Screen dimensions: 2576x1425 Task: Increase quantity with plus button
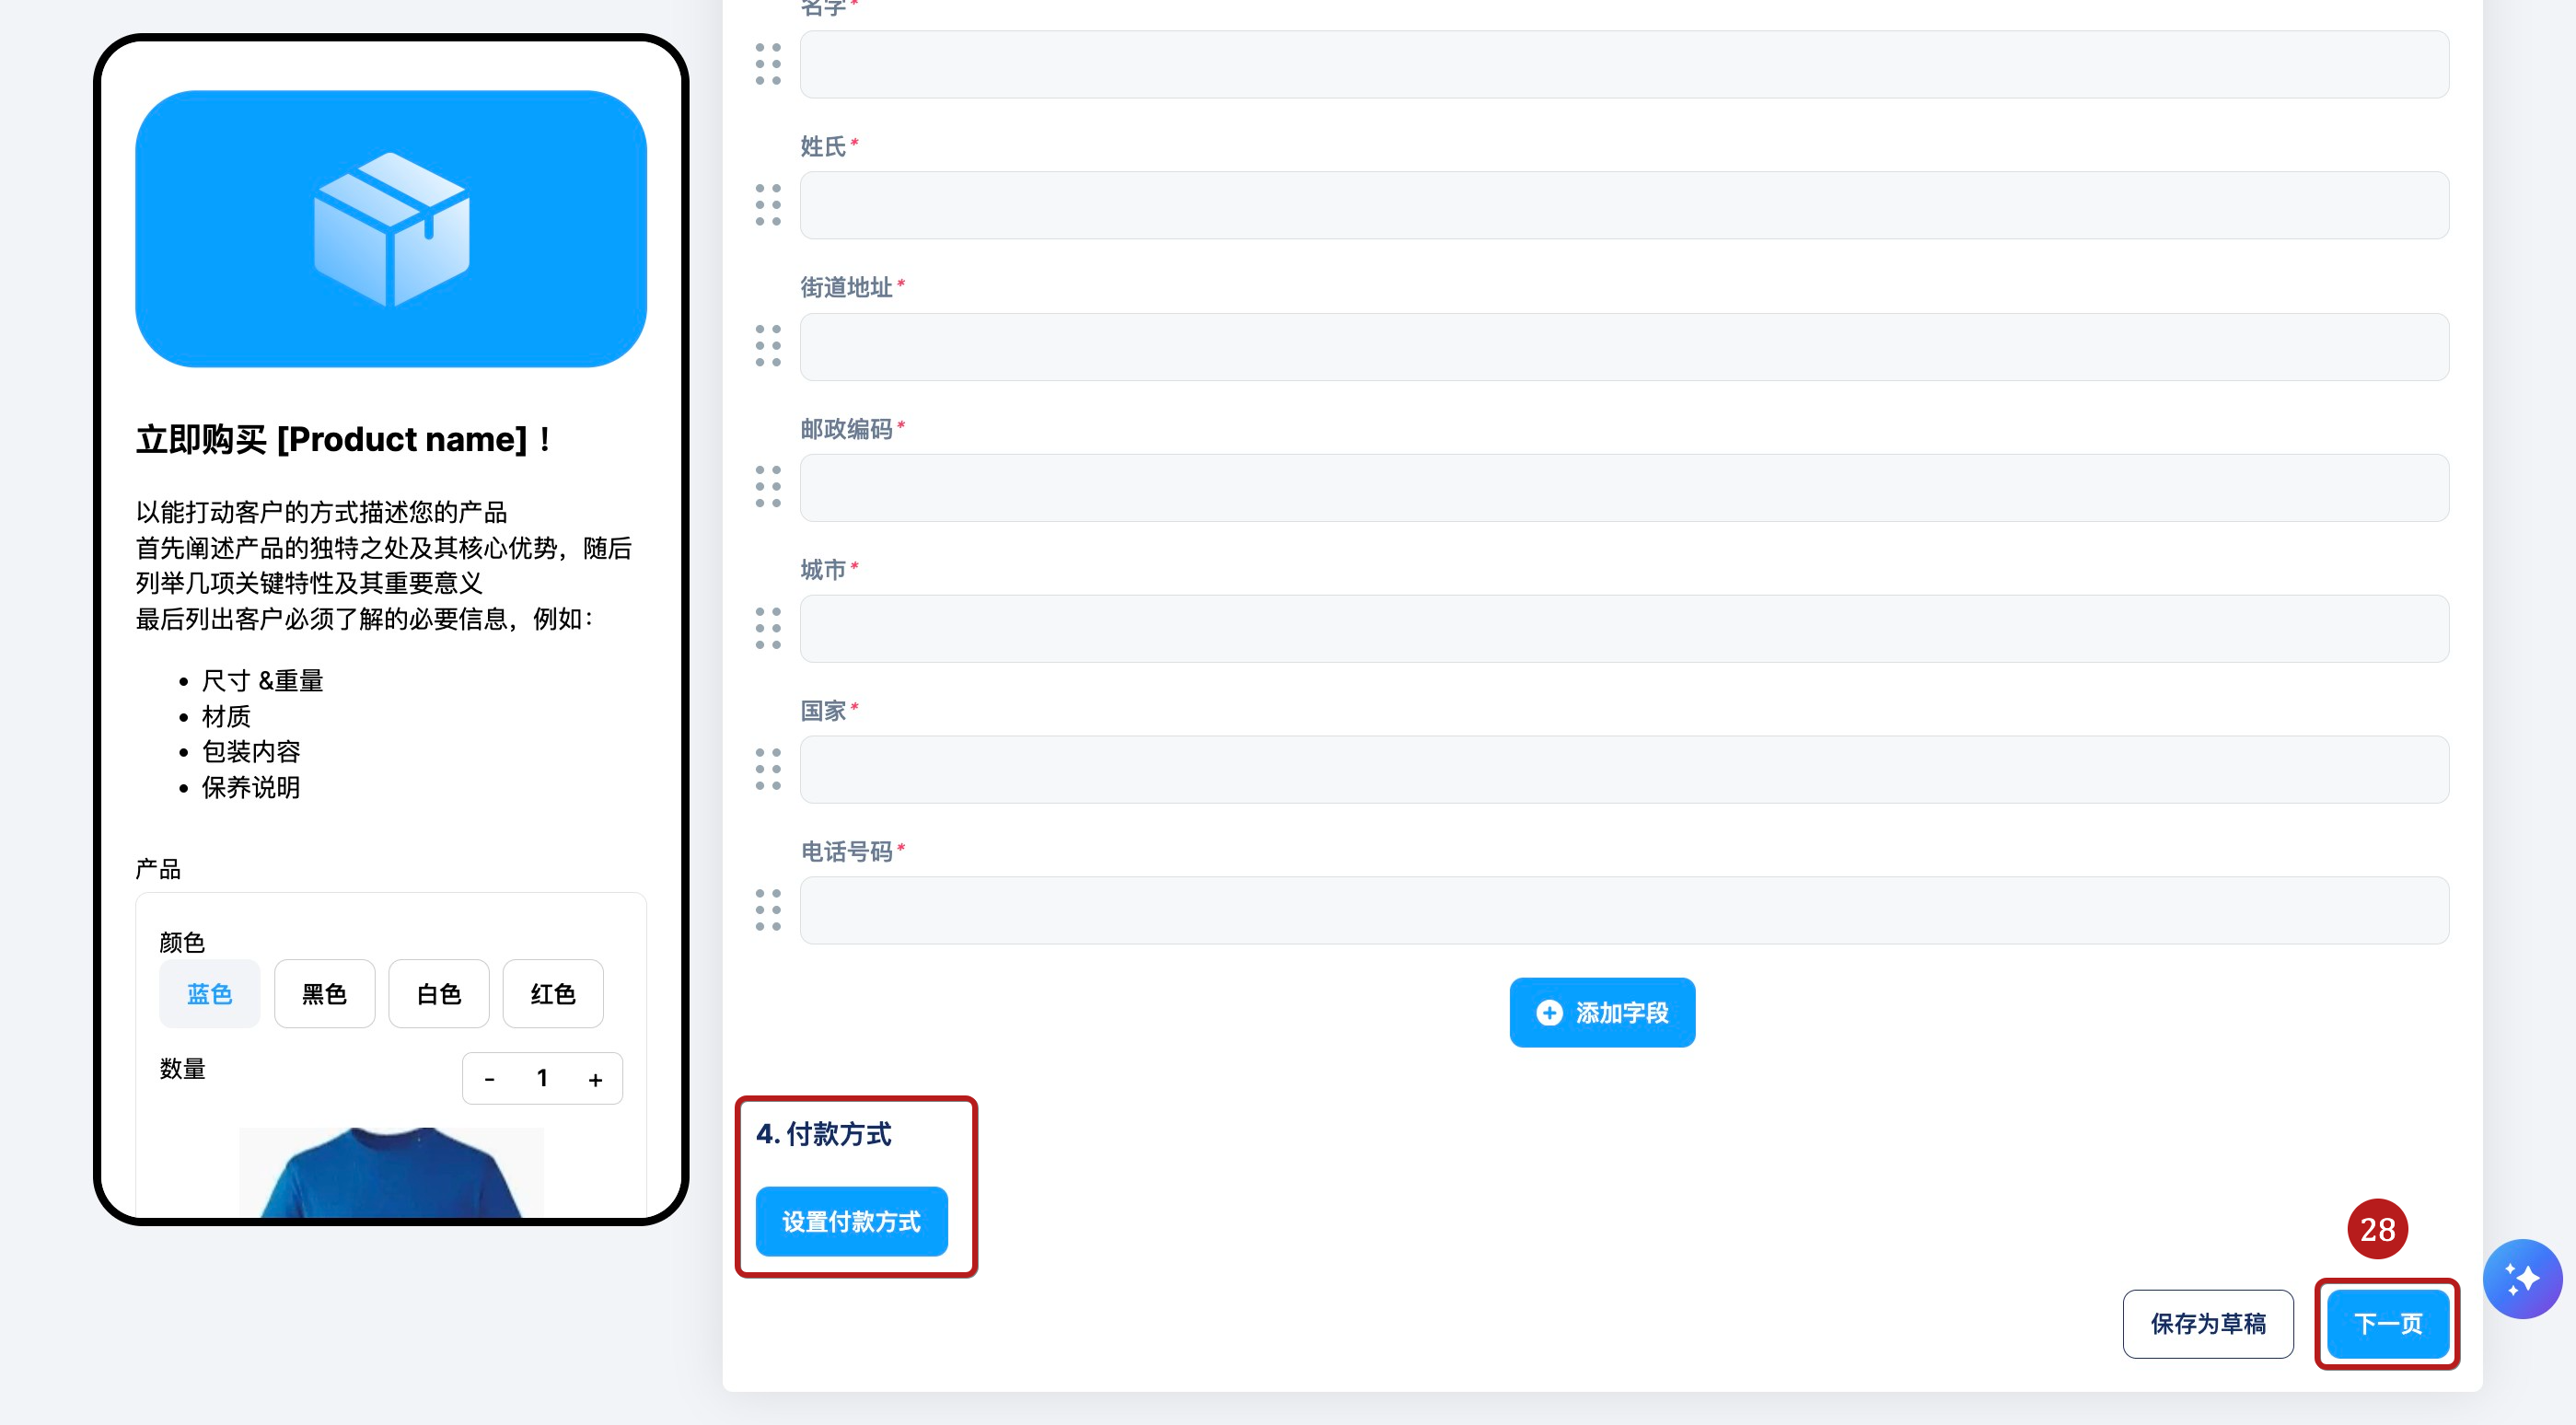click(595, 1079)
